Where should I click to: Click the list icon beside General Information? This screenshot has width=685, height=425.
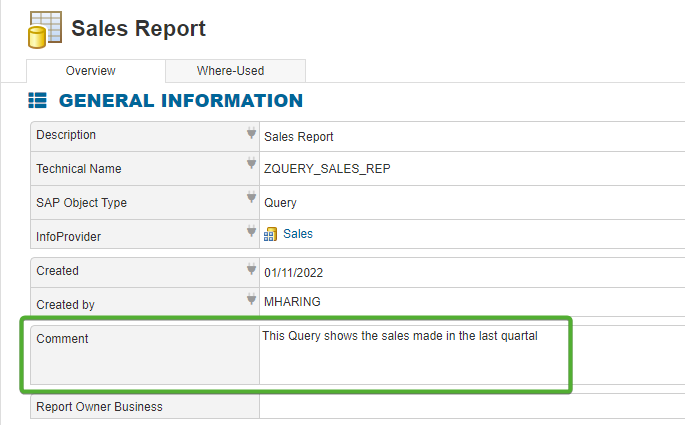click(38, 101)
